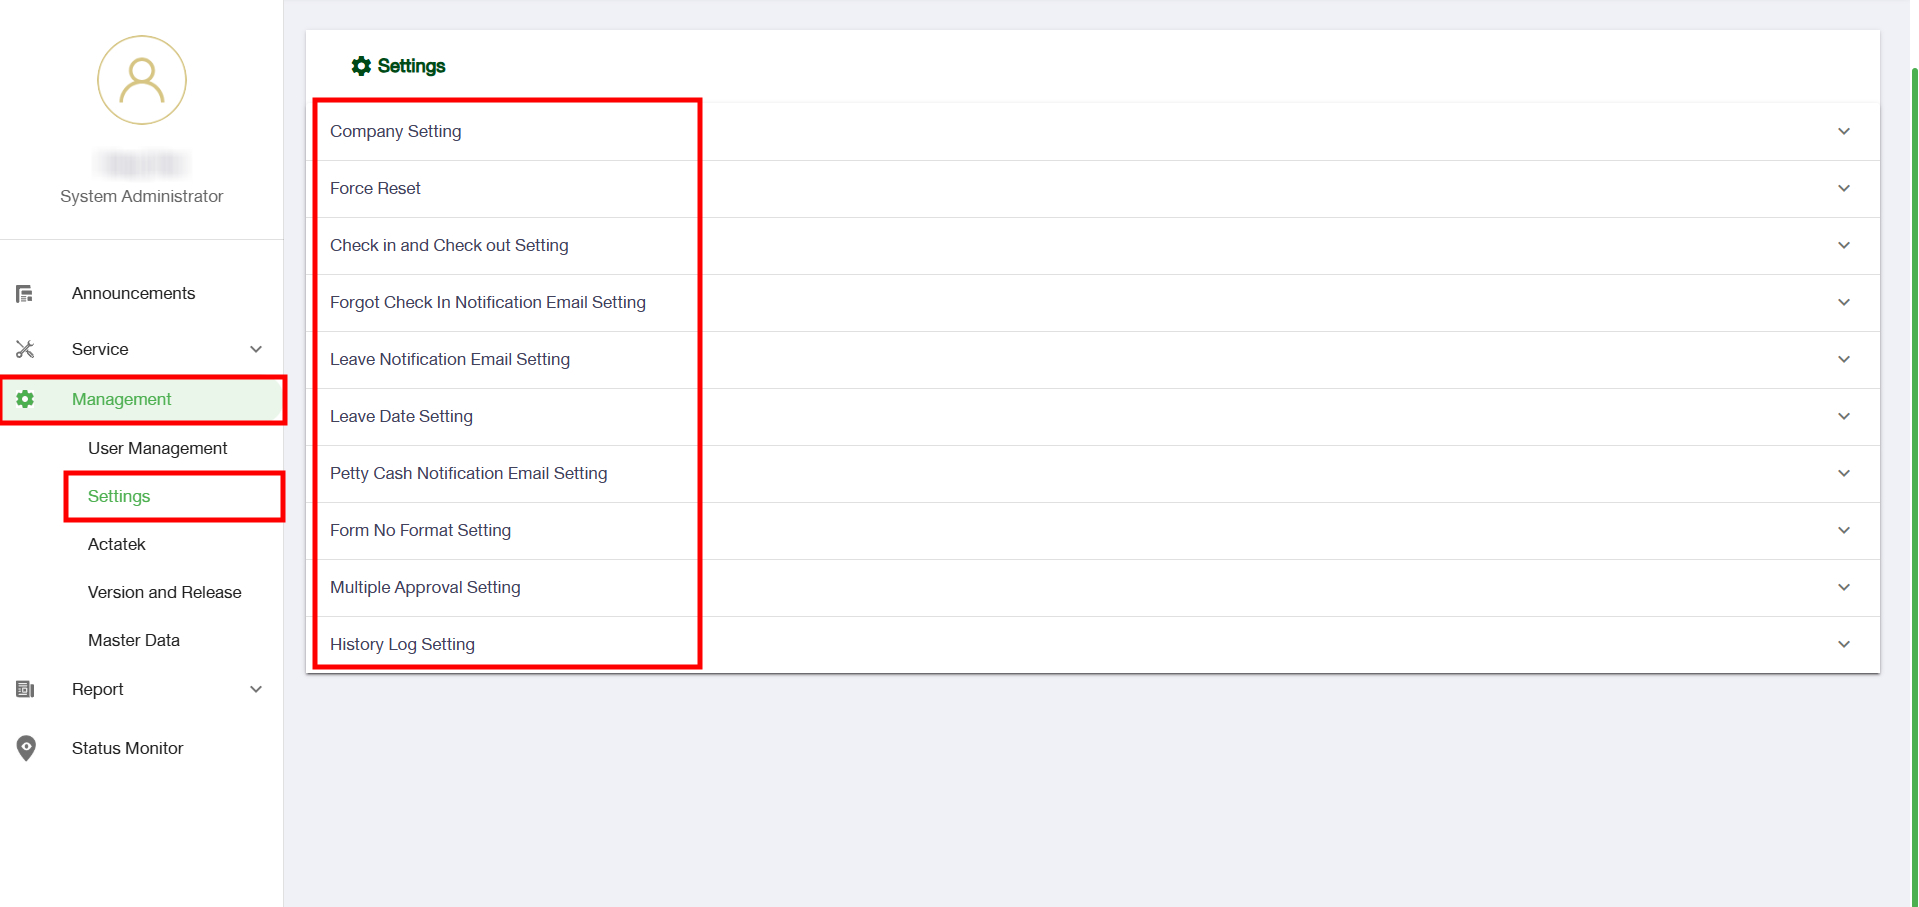Viewport: 1919px width, 907px height.
Task: Expand the Force Reset chevron
Action: click(x=1843, y=189)
